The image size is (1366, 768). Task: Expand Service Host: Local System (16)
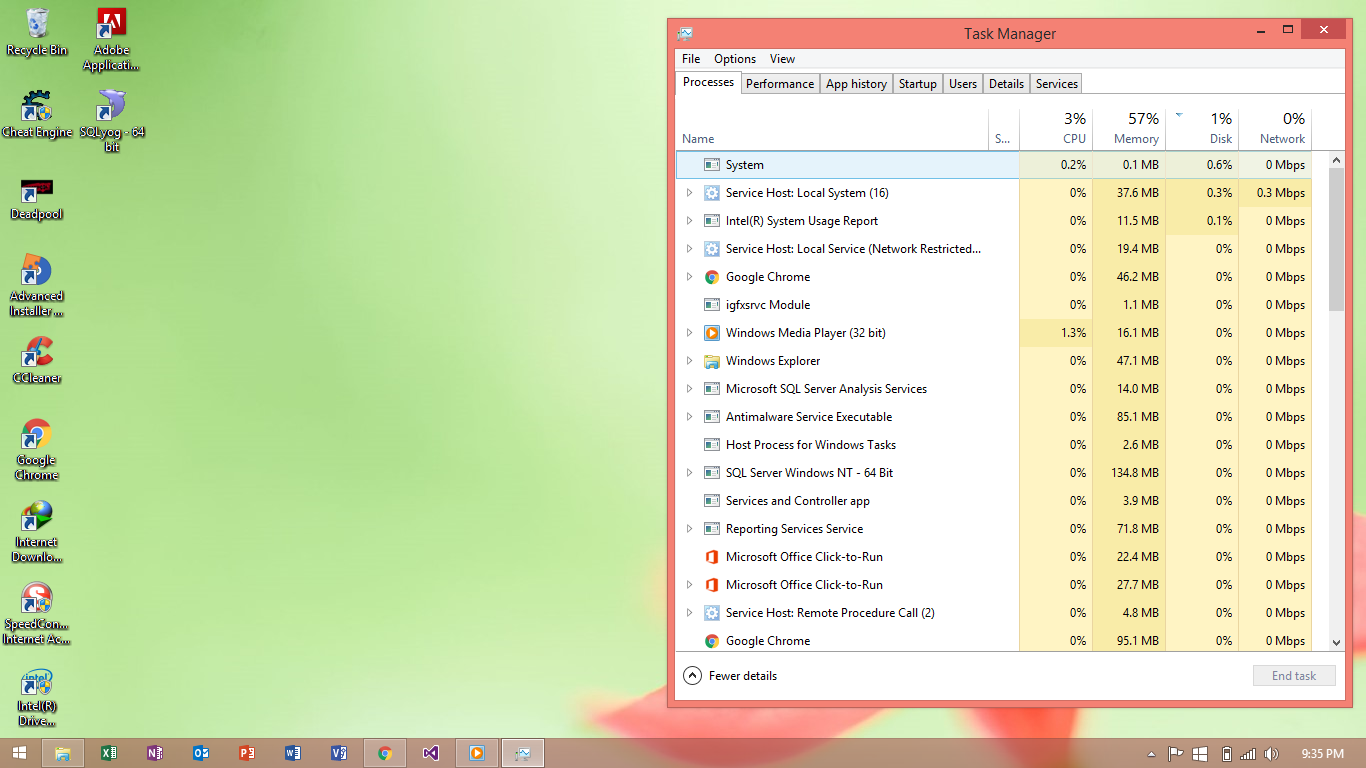690,193
